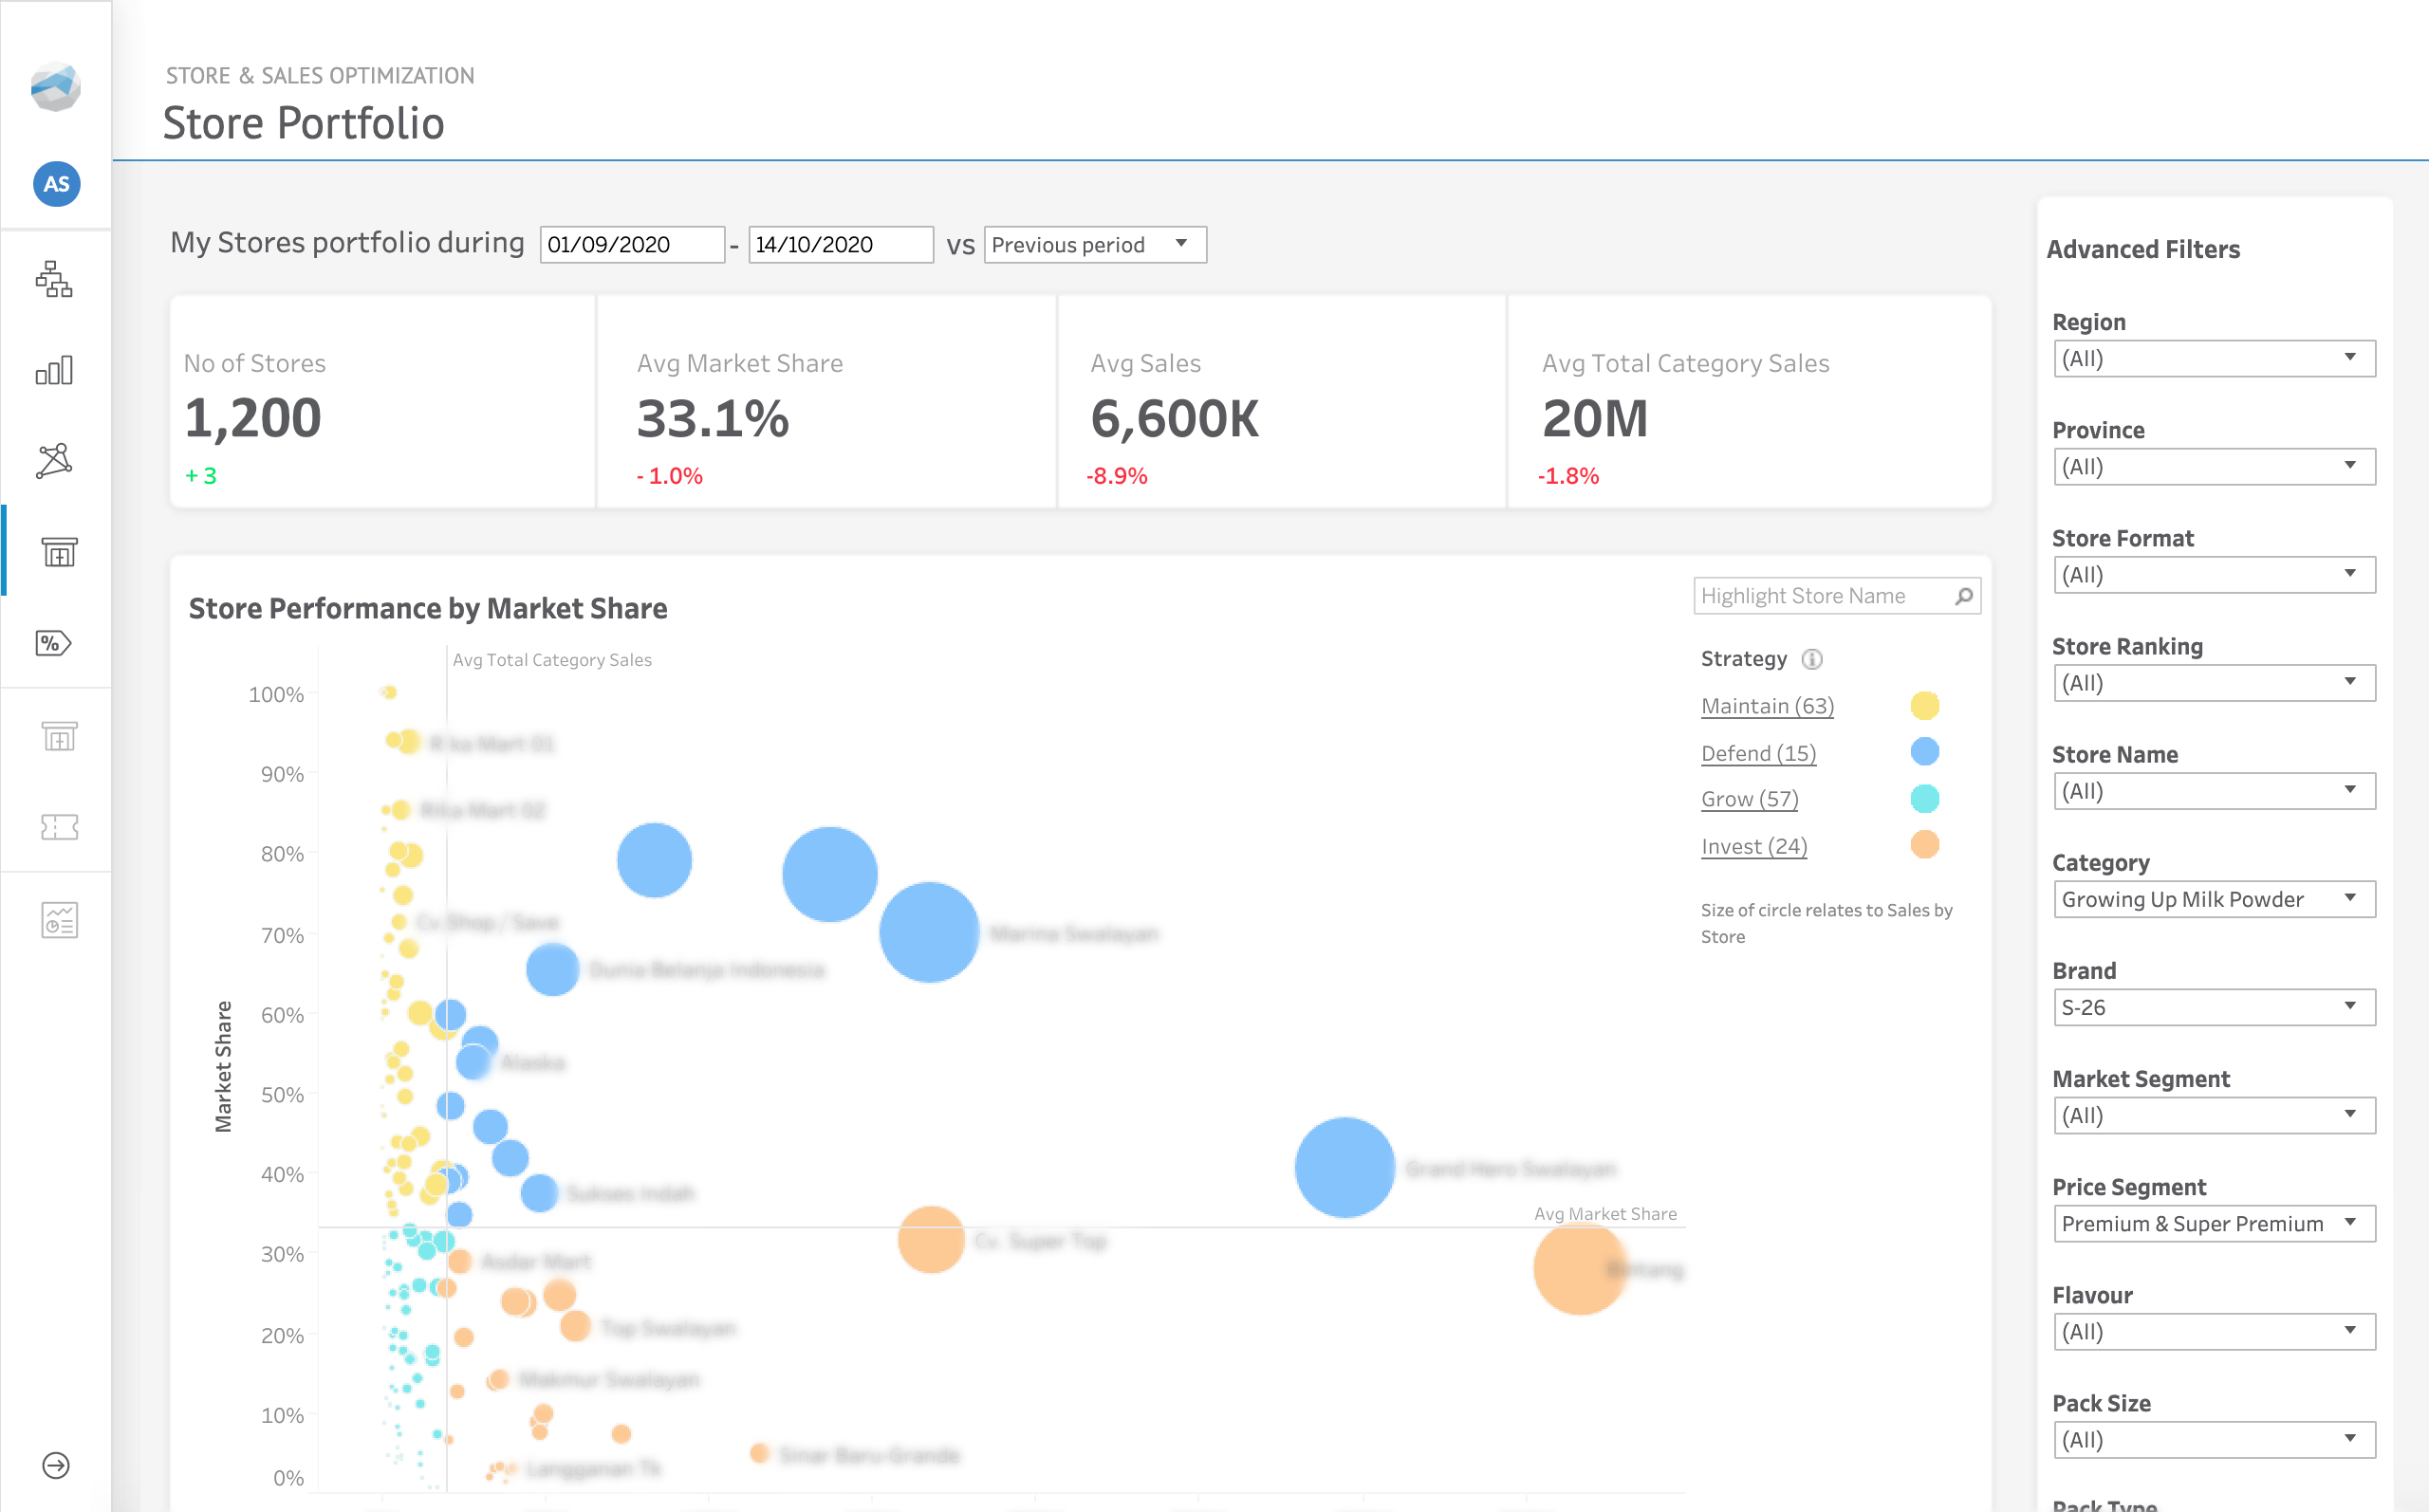Viewport: 2429px width, 1512px height.
Task: Click the search magnifier in Highlight Store Name
Action: (1963, 596)
